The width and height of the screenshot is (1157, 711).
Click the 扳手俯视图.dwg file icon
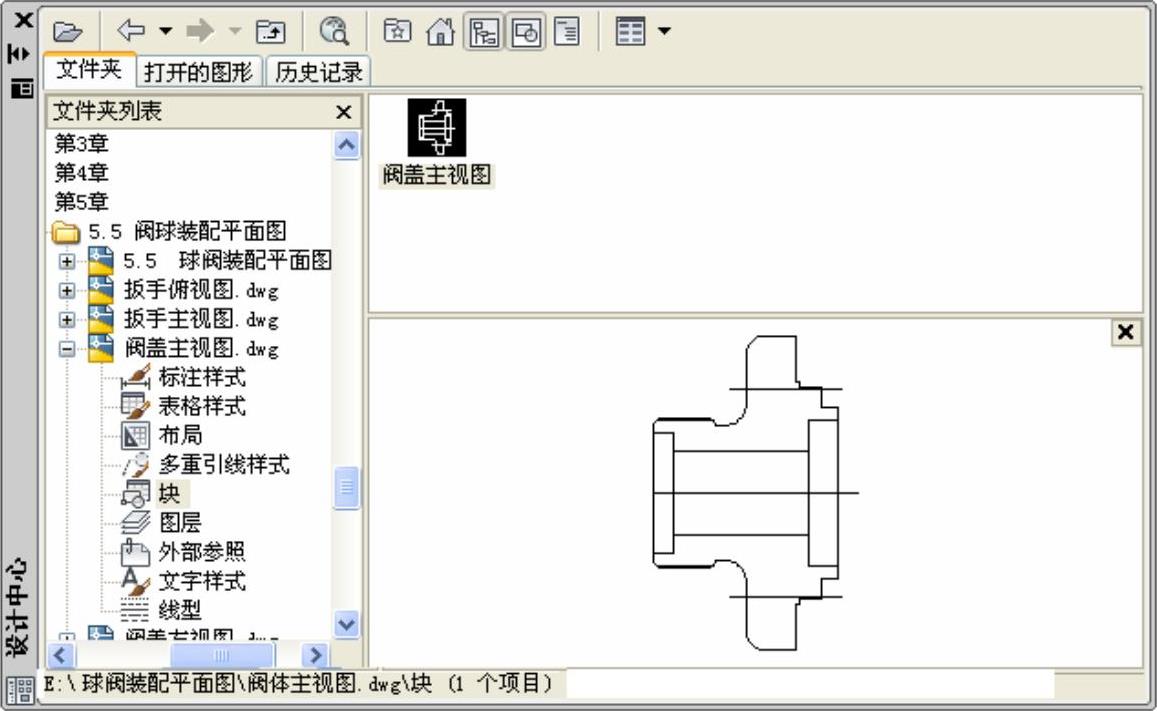[x=100, y=290]
